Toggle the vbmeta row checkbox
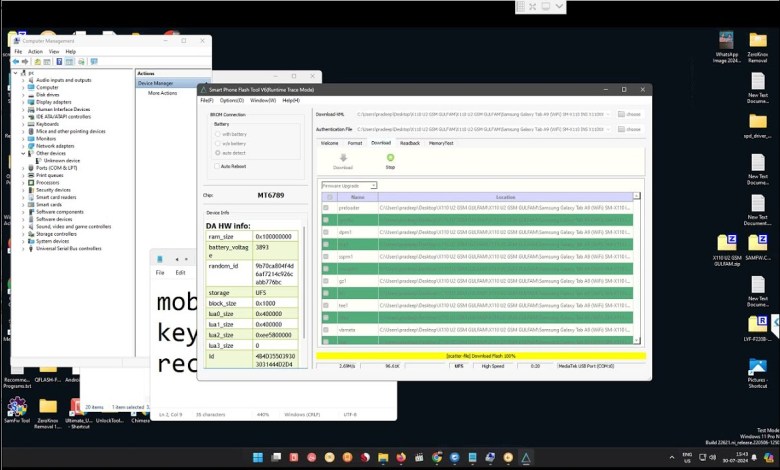Viewport: 780px width, 470px height. point(326,329)
